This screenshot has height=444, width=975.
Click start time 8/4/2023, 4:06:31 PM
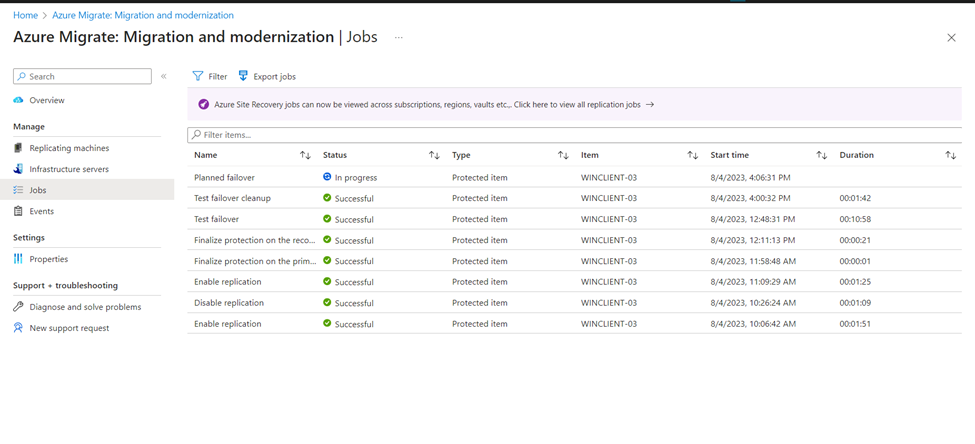(751, 177)
